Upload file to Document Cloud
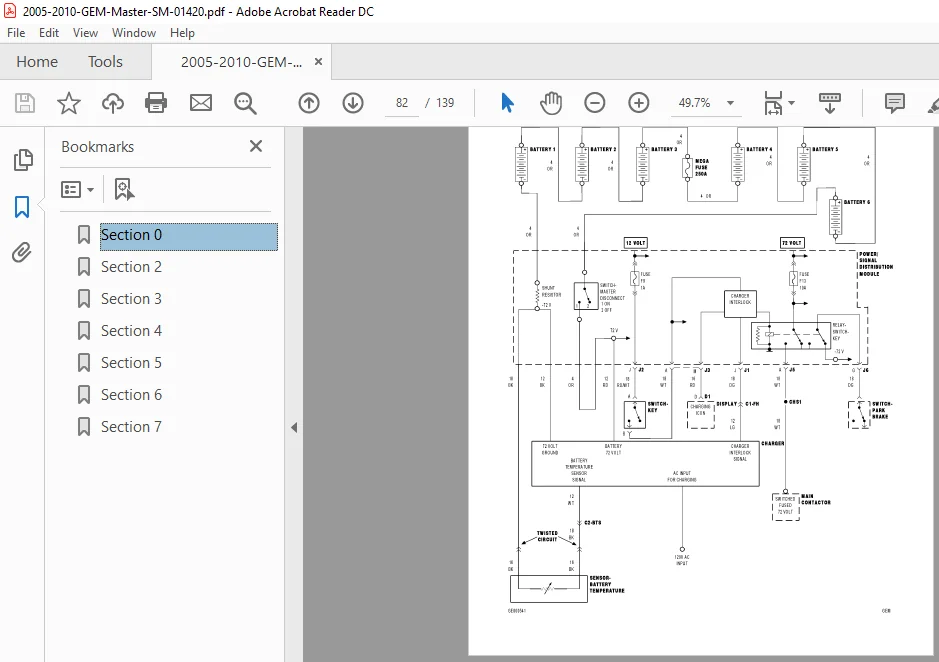The image size is (939, 662). pyautogui.click(x=113, y=103)
